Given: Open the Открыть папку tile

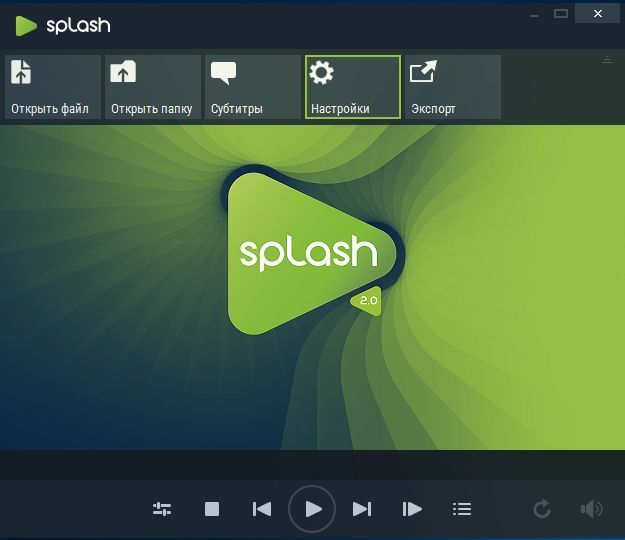Looking at the screenshot, I should [x=153, y=87].
